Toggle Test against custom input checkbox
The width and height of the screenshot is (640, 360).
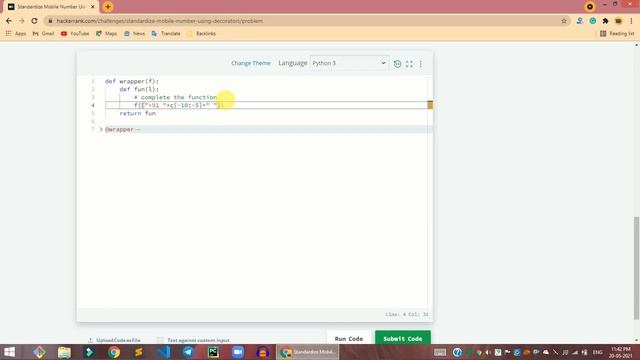coord(160,340)
